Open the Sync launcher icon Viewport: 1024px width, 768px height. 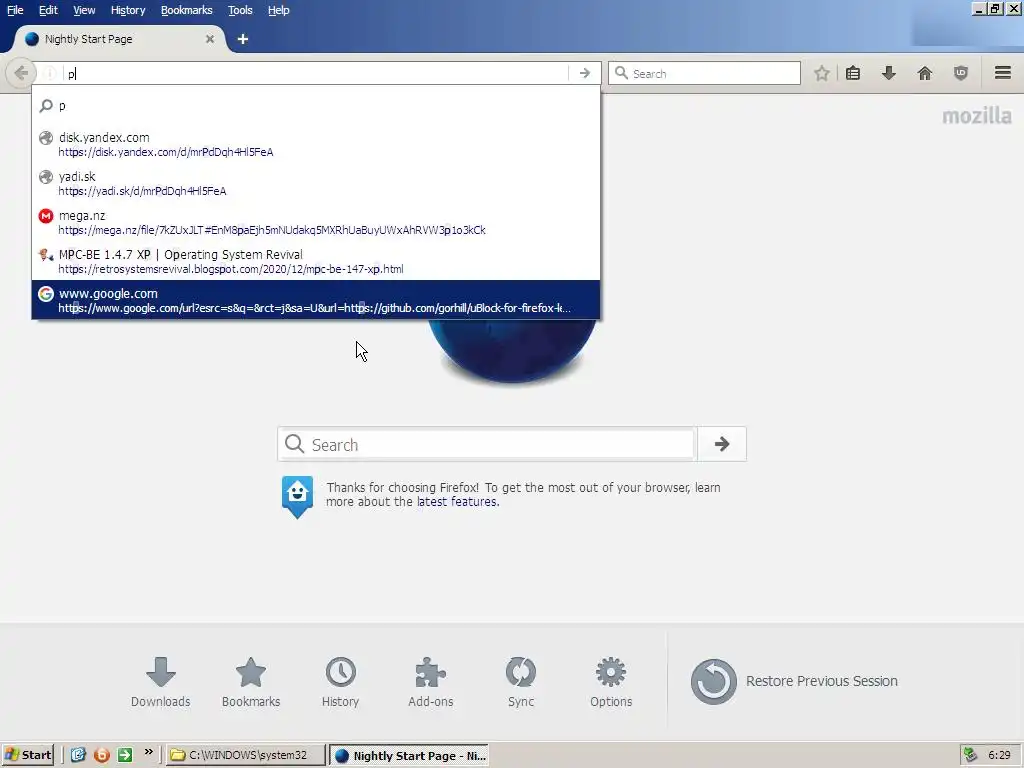pyautogui.click(x=520, y=682)
